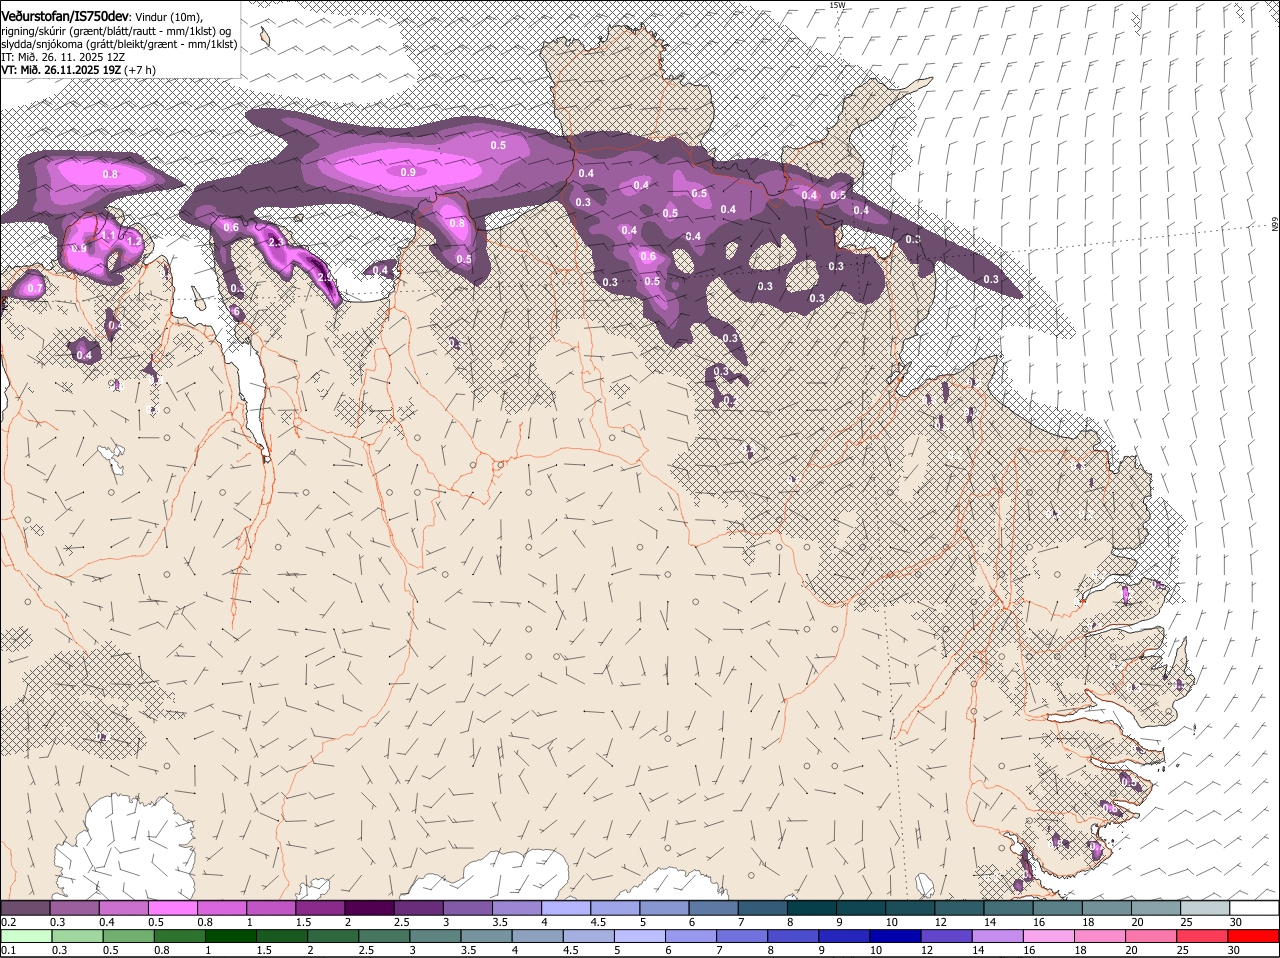Pick the dark mauve 0.2–0.3 swatch, upper legend
The height and width of the screenshot is (958, 1280).
(x=25, y=907)
